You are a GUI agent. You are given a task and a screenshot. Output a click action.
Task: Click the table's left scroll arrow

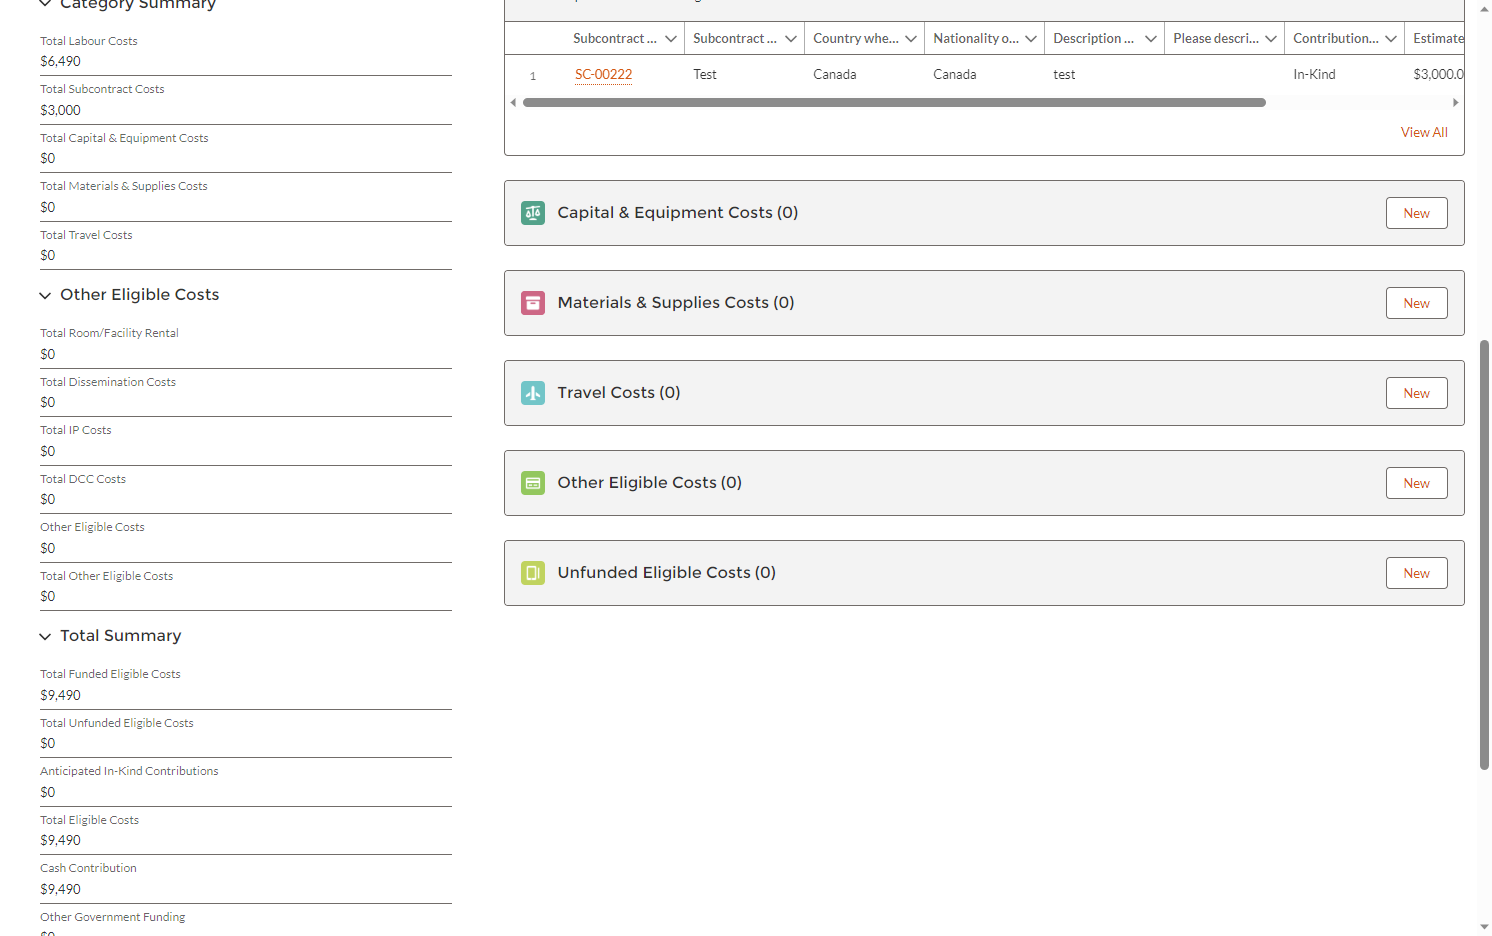[513, 102]
